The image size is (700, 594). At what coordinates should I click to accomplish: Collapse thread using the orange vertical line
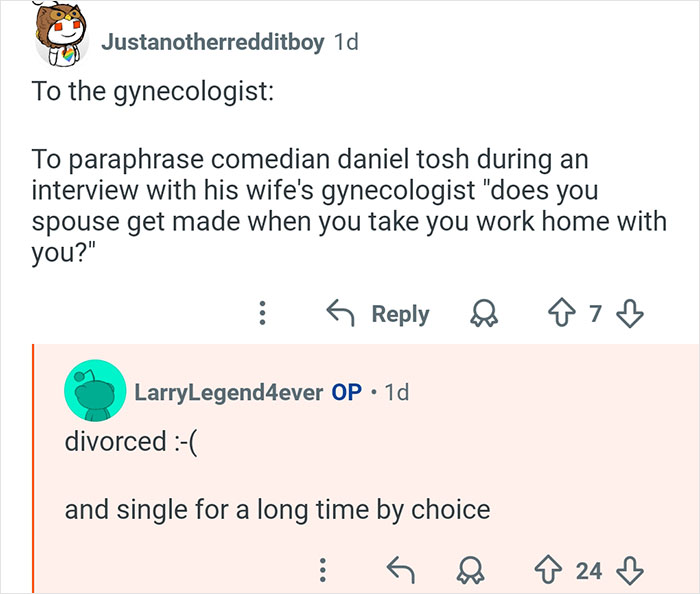(33, 468)
